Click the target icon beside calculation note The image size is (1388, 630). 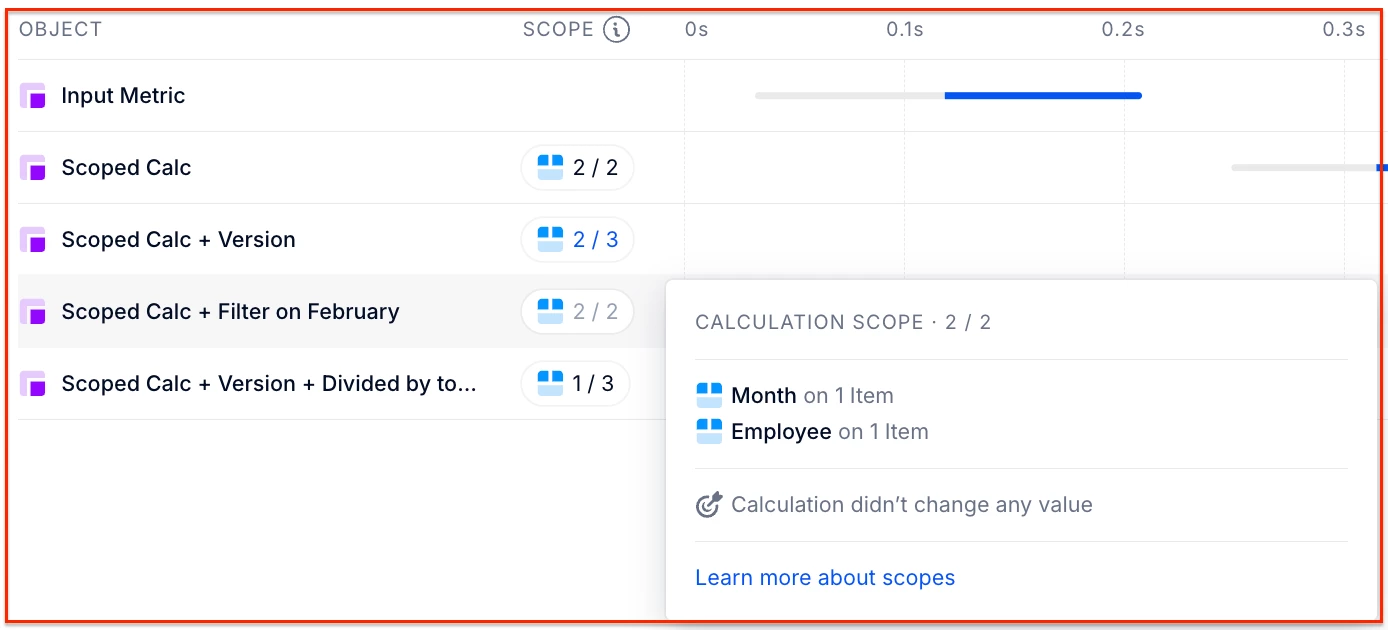[708, 505]
